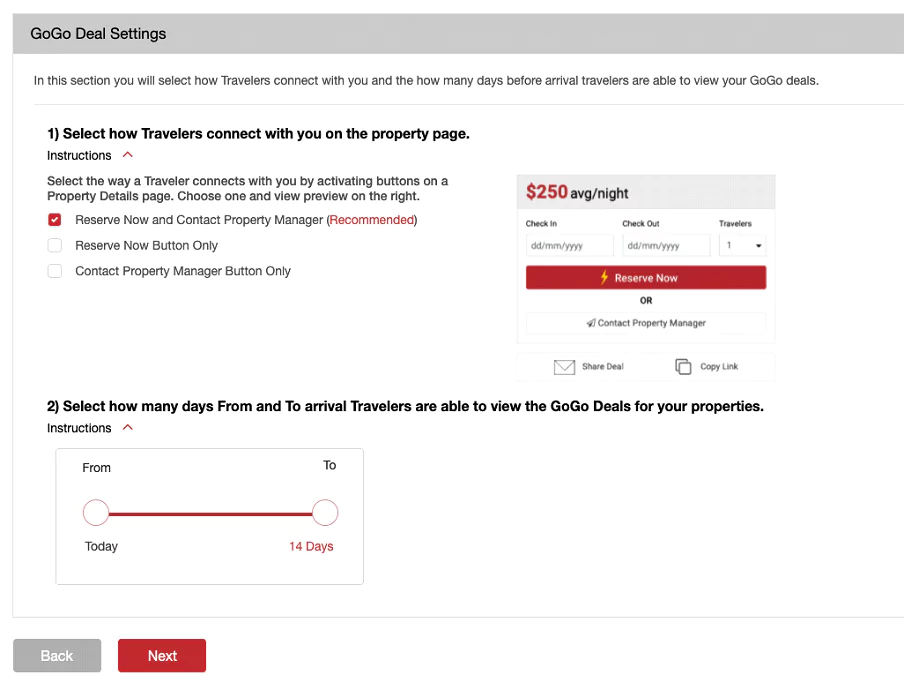The height and width of the screenshot is (690, 904).
Task: Check Contact Property Manager Button Only
Action: click(x=55, y=271)
